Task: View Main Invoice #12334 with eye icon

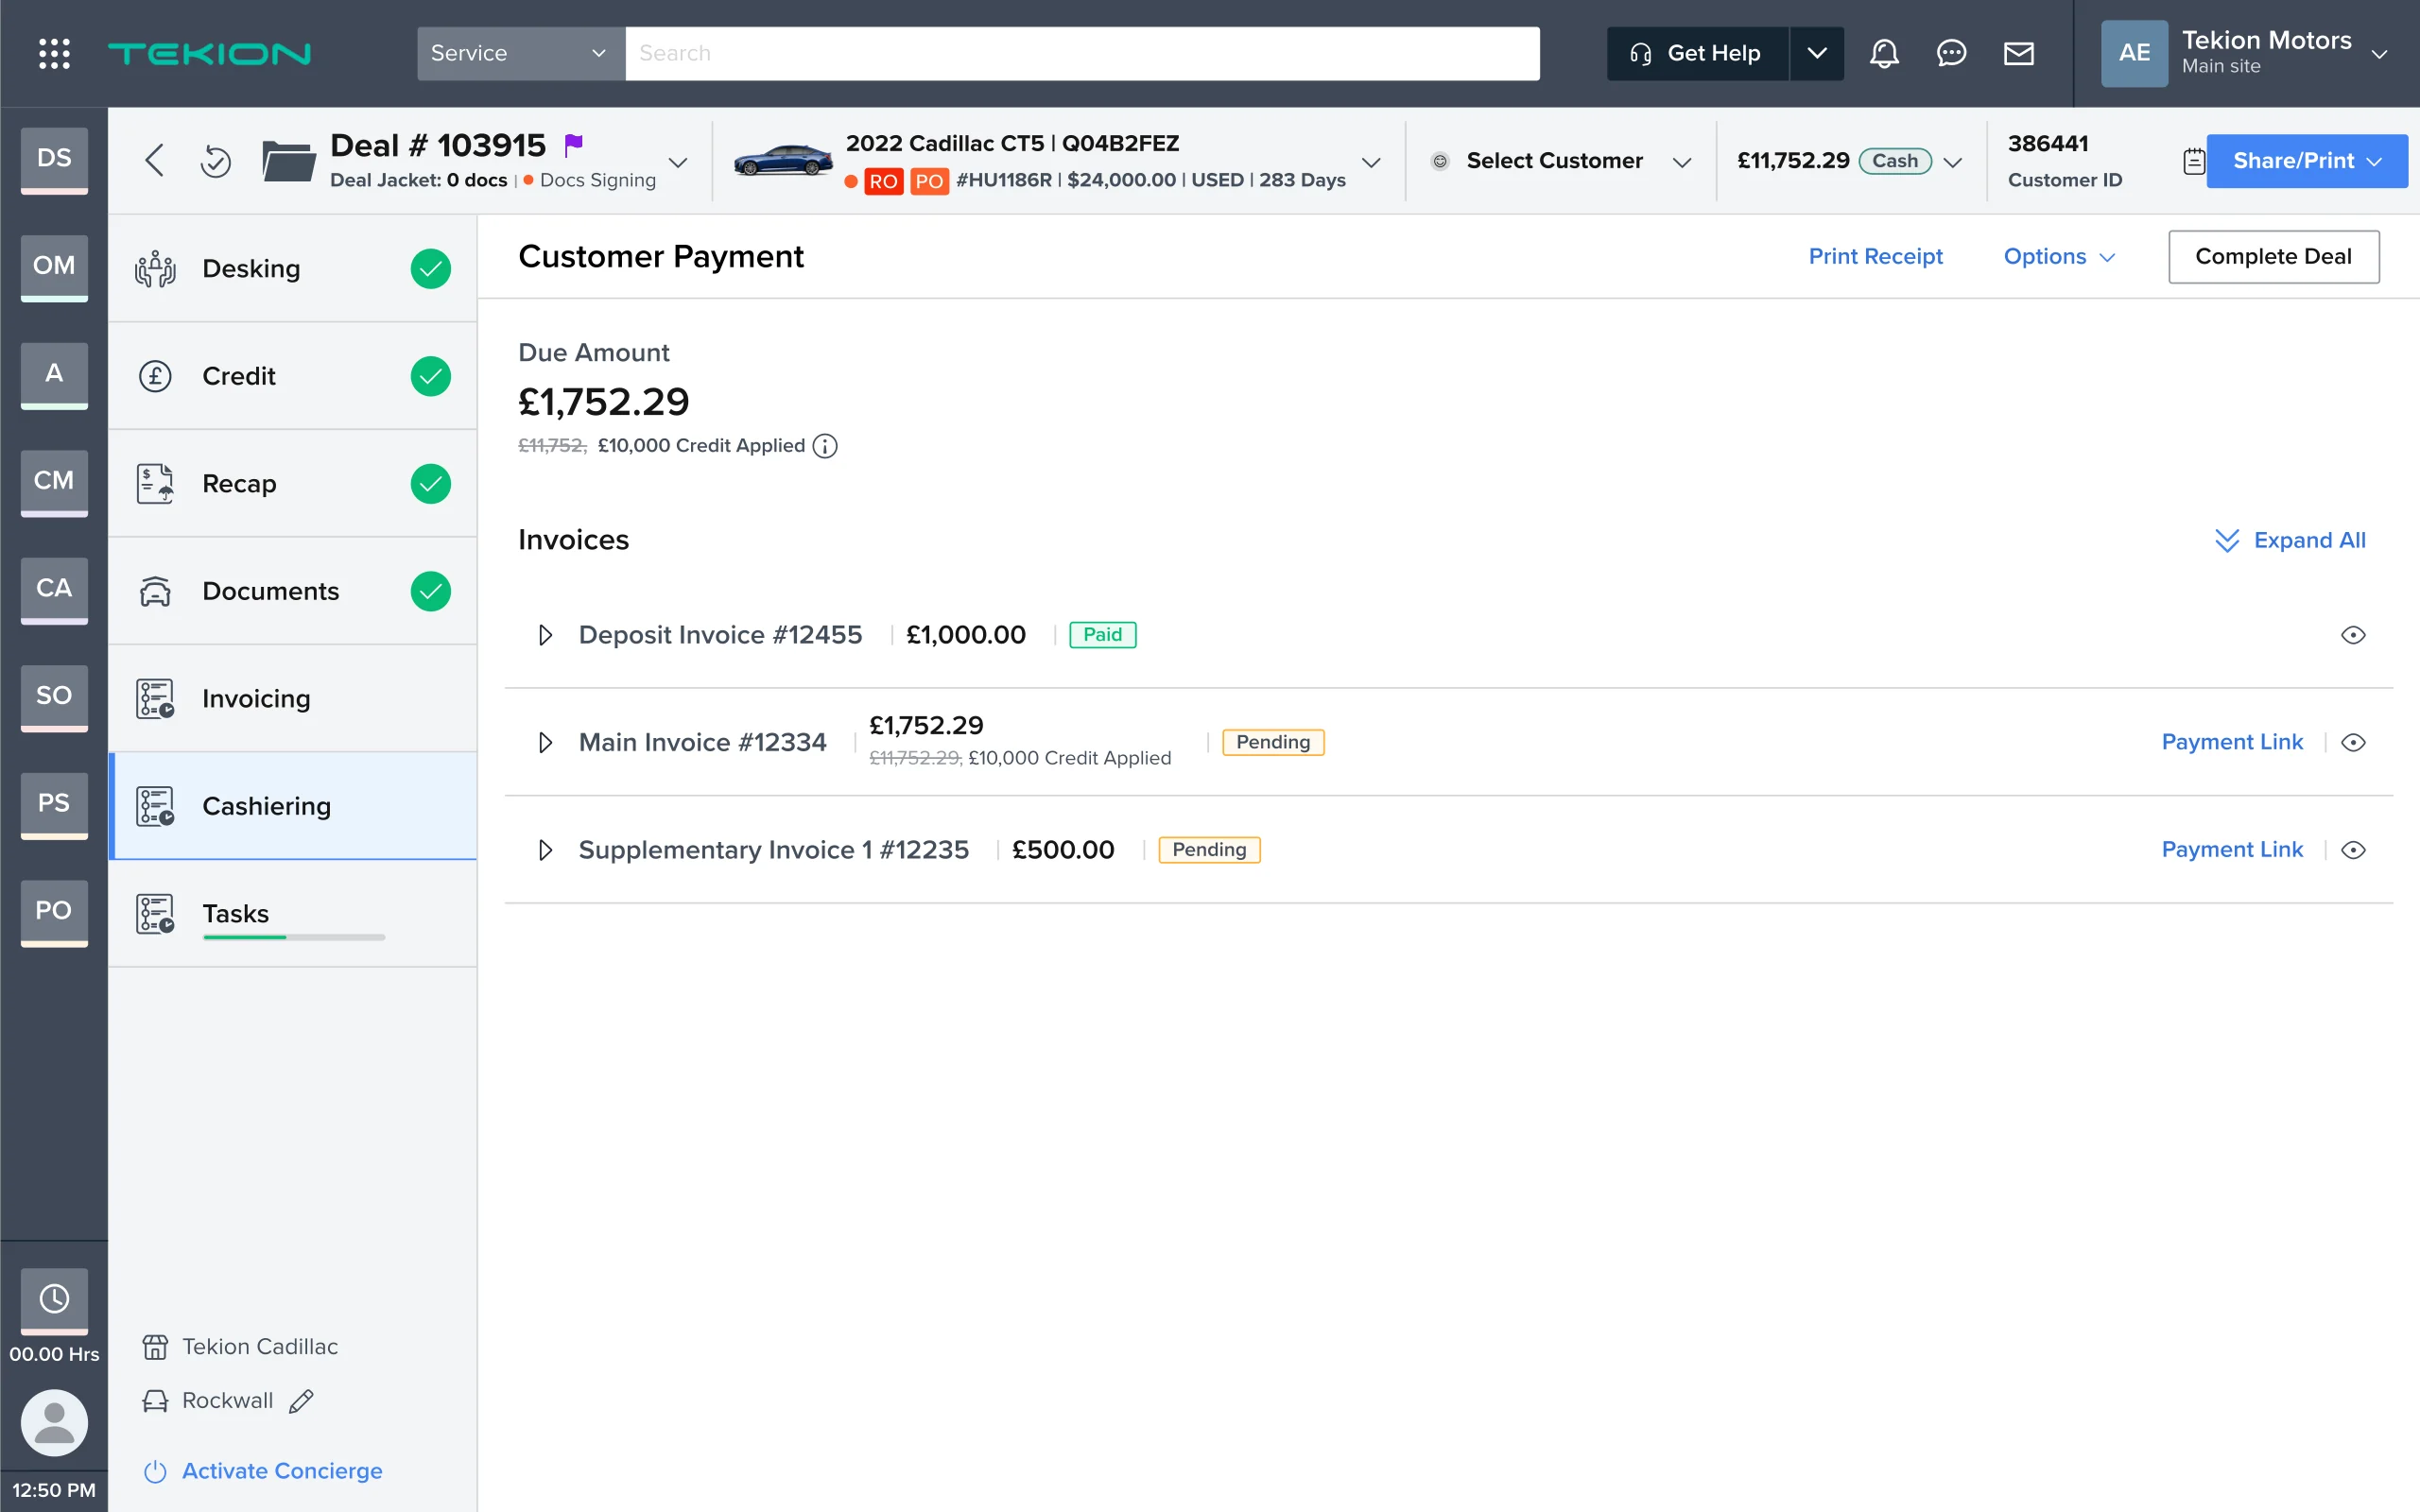Action: tap(2353, 742)
